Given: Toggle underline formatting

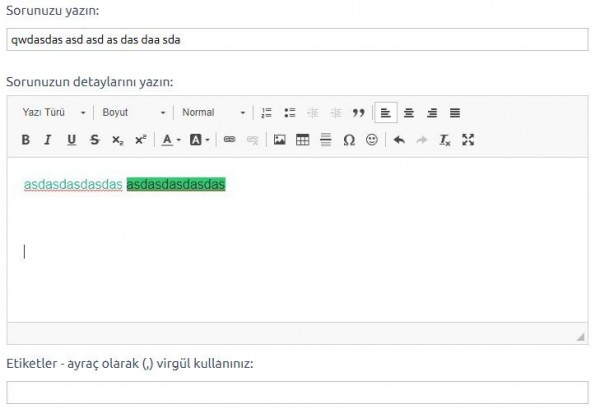Looking at the screenshot, I should pos(71,140).
